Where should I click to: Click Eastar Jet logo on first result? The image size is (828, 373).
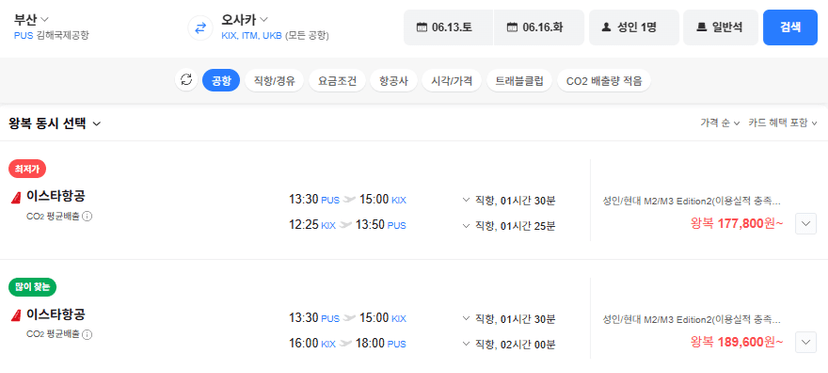[16, 197]
